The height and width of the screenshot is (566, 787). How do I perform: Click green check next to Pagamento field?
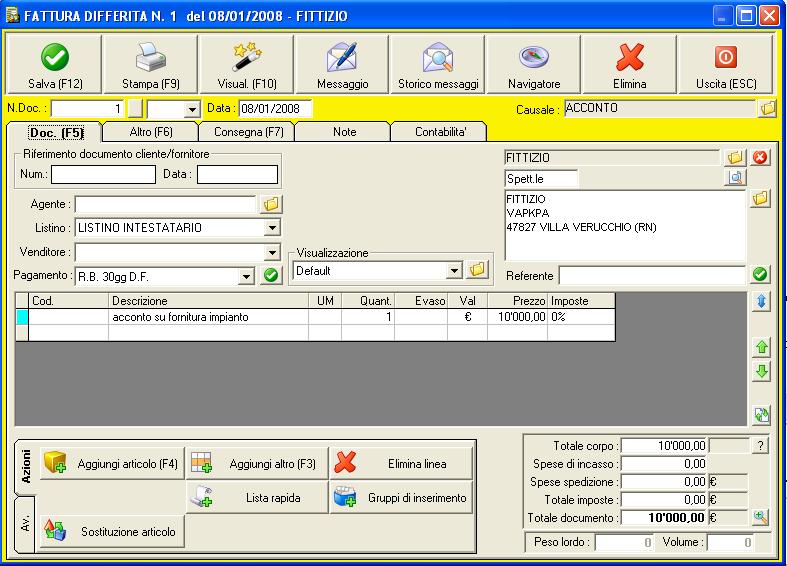[271, 275]
